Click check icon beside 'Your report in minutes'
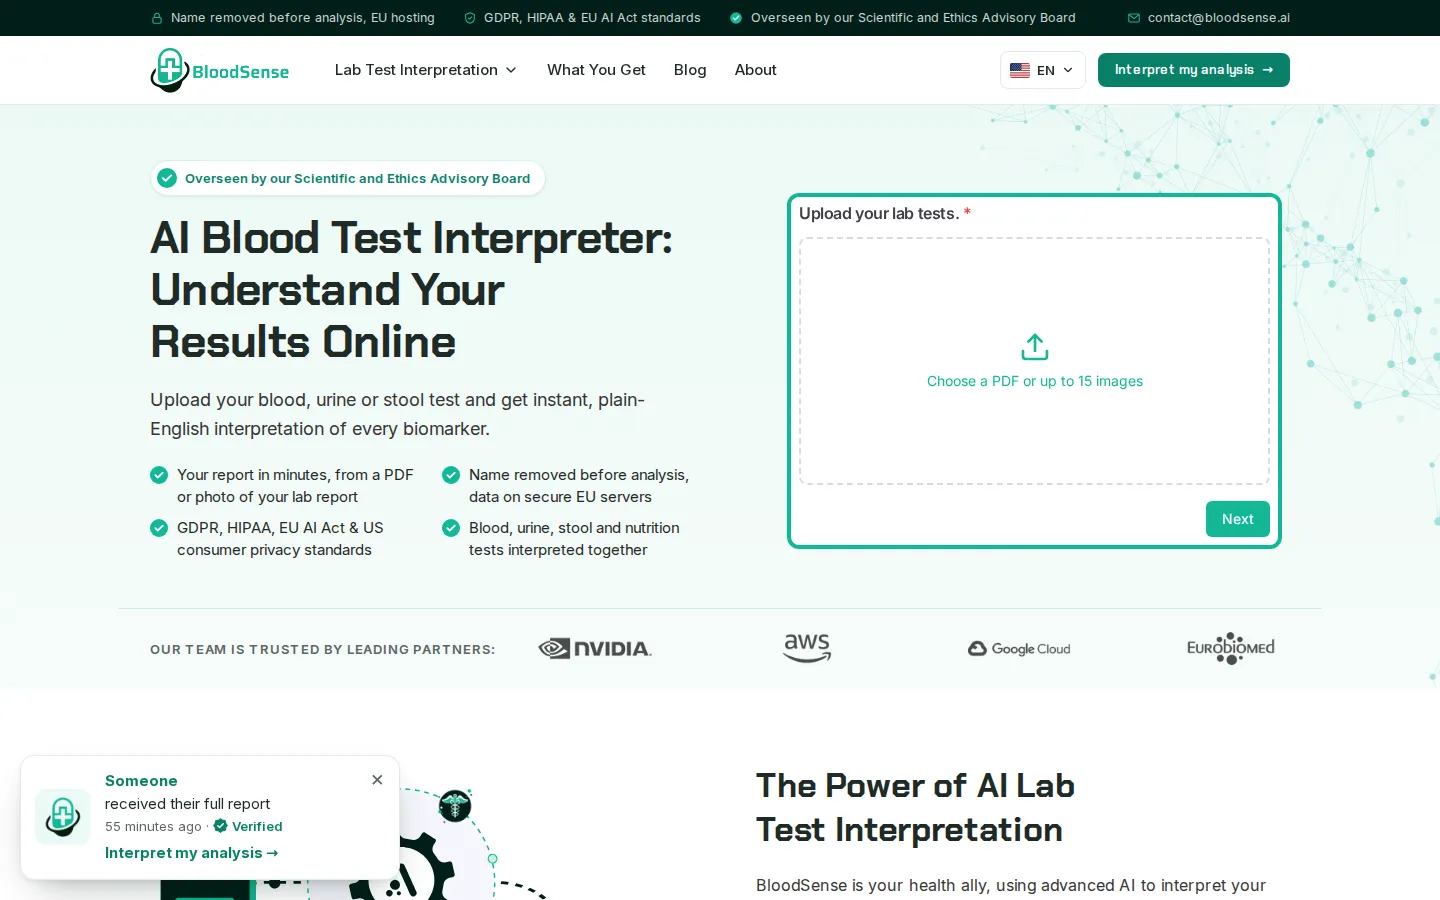The image size is (1440, 900). pos(159,475)
